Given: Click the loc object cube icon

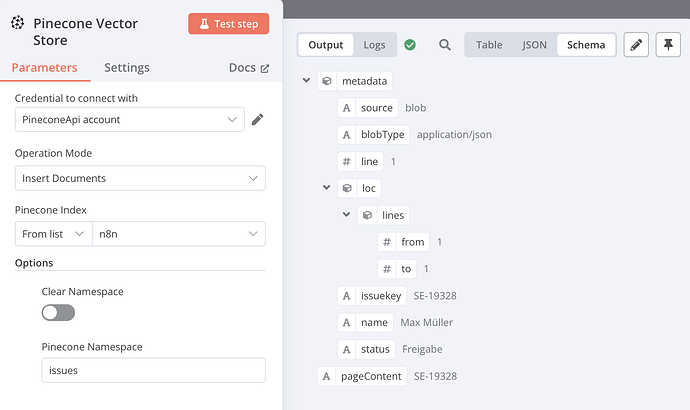Looking at the screenshot, I should point(347,188).
